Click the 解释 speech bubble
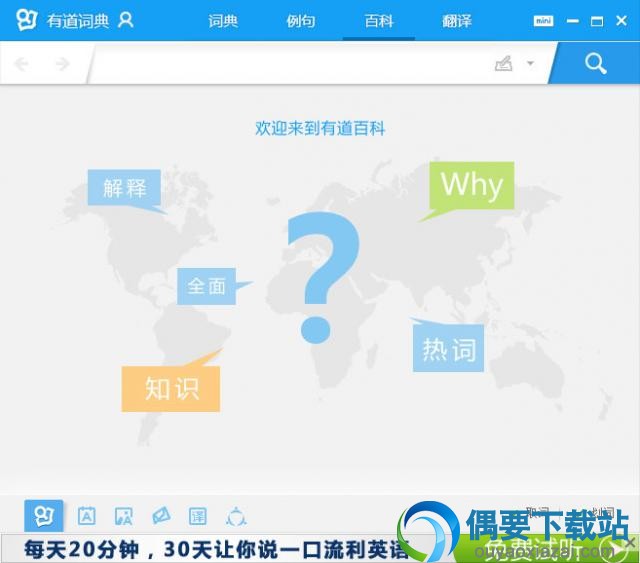Viewport: 640px width, 563px height. pyautogui.click(x=124, y=188)
